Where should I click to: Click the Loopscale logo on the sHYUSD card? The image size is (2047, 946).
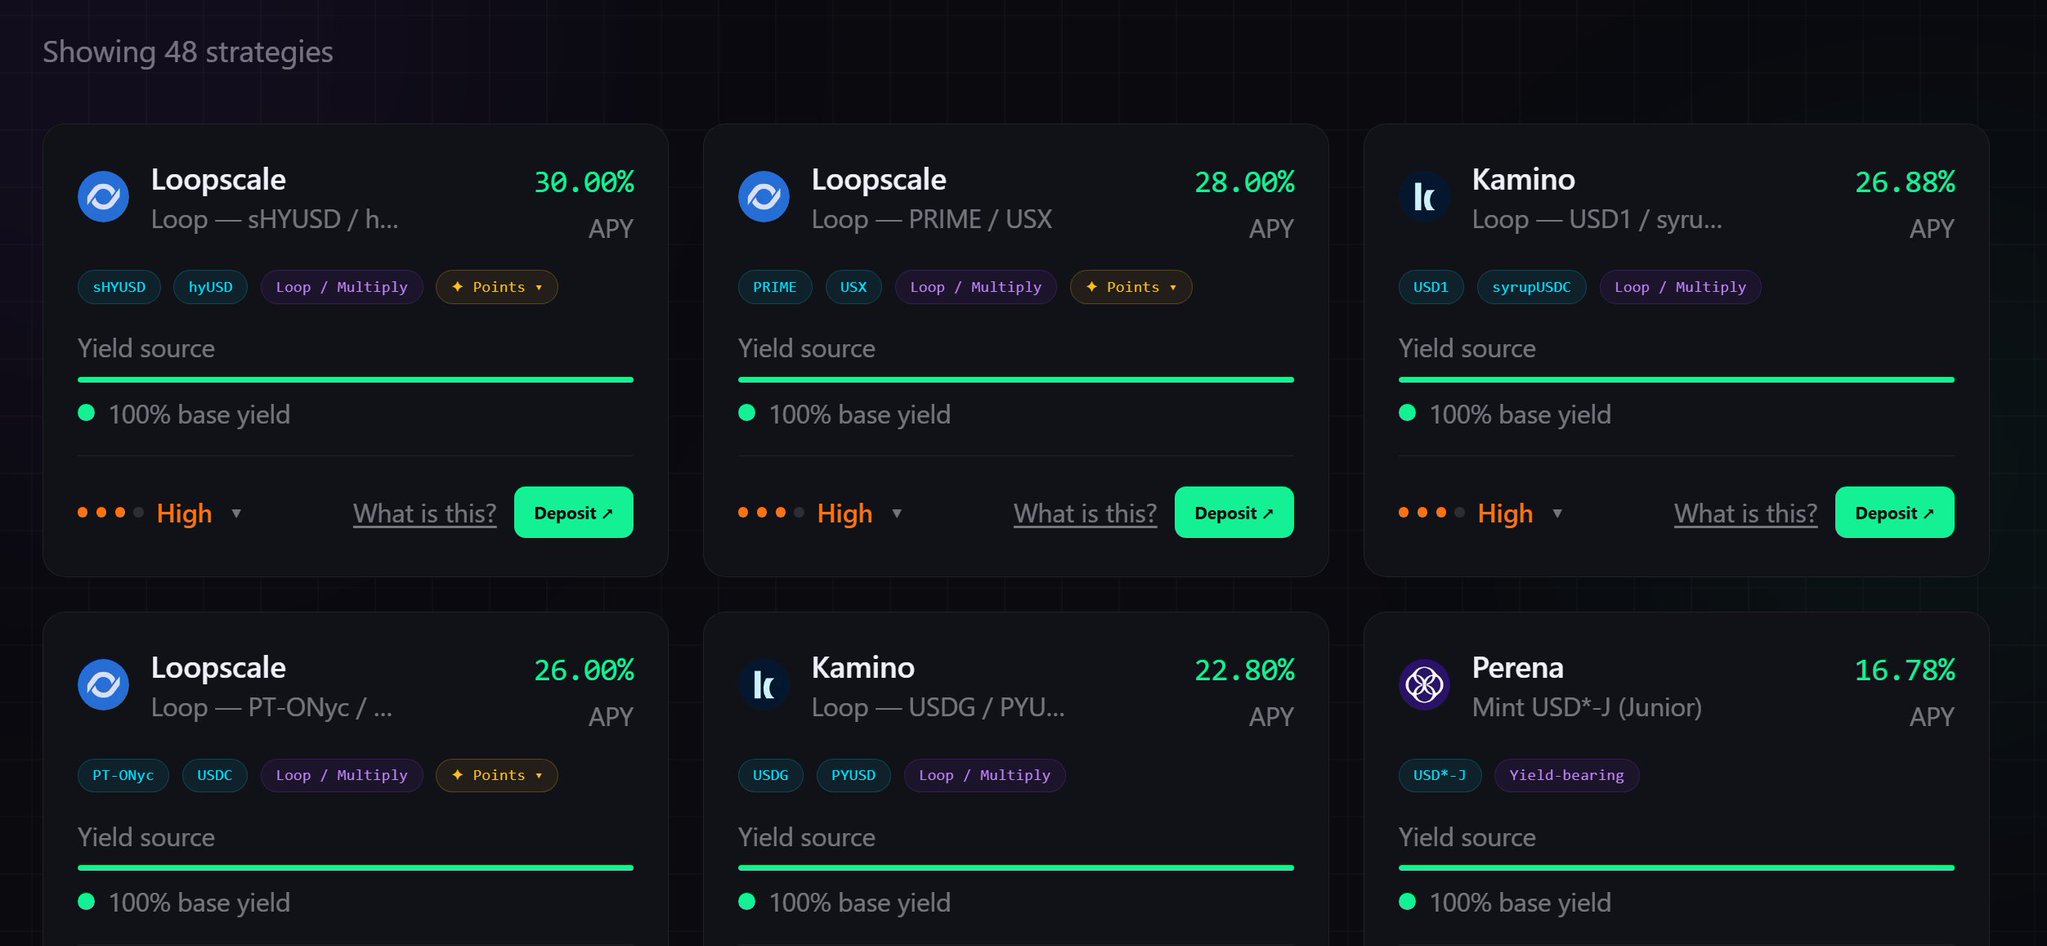[x=103, y=197]
